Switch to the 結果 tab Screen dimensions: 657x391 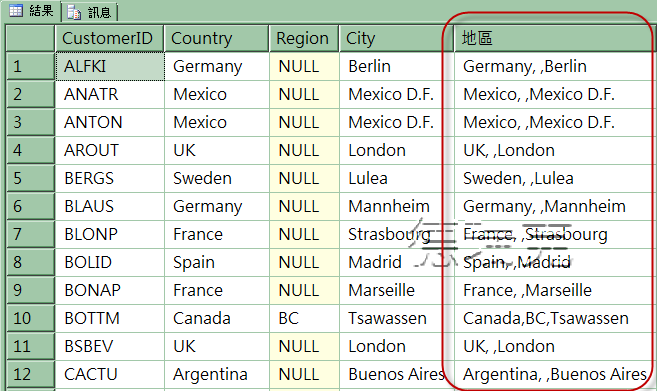[32, 10]
